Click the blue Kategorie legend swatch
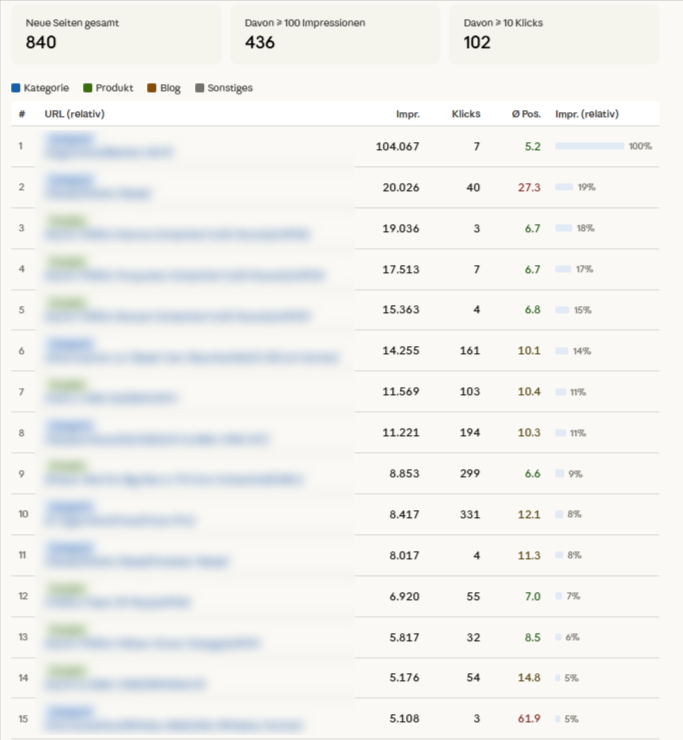 (16, 88)
